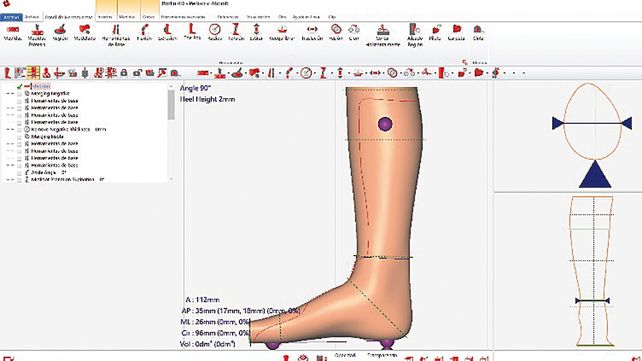The height and width of the screenshot is (361, 642).
Task: Click the left blue arrowhead on the cross-section width line
Action: (557, 123)
